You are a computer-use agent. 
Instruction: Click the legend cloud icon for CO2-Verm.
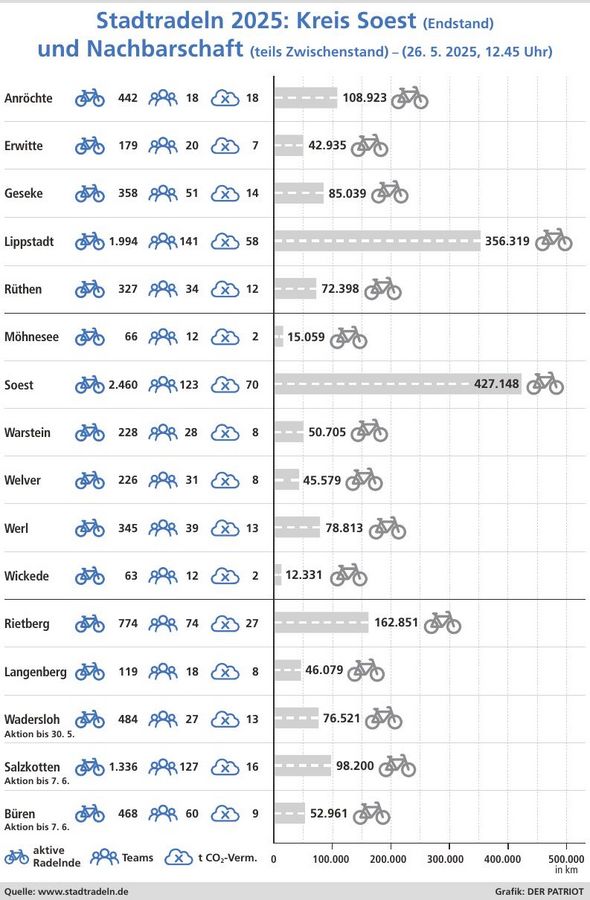178,858
